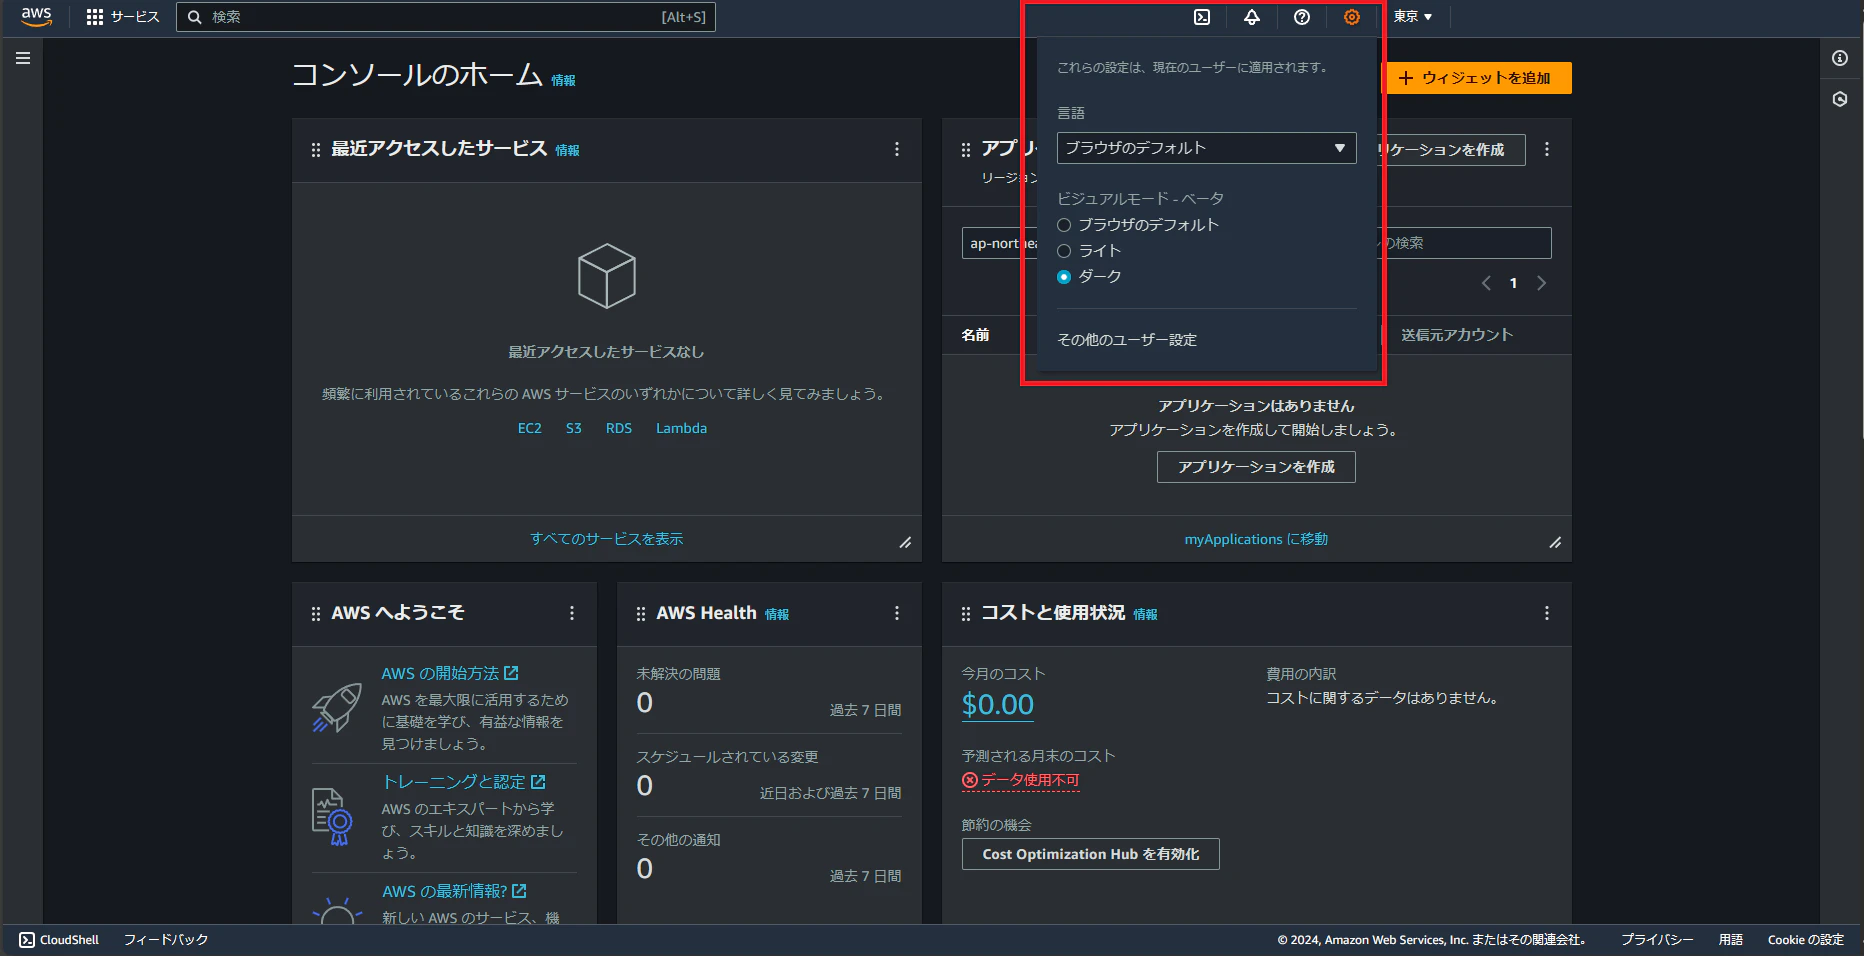Open the 最近アクセスしたサービス widget options menu
Screen dimensions: 1864x958
[897, 149]
